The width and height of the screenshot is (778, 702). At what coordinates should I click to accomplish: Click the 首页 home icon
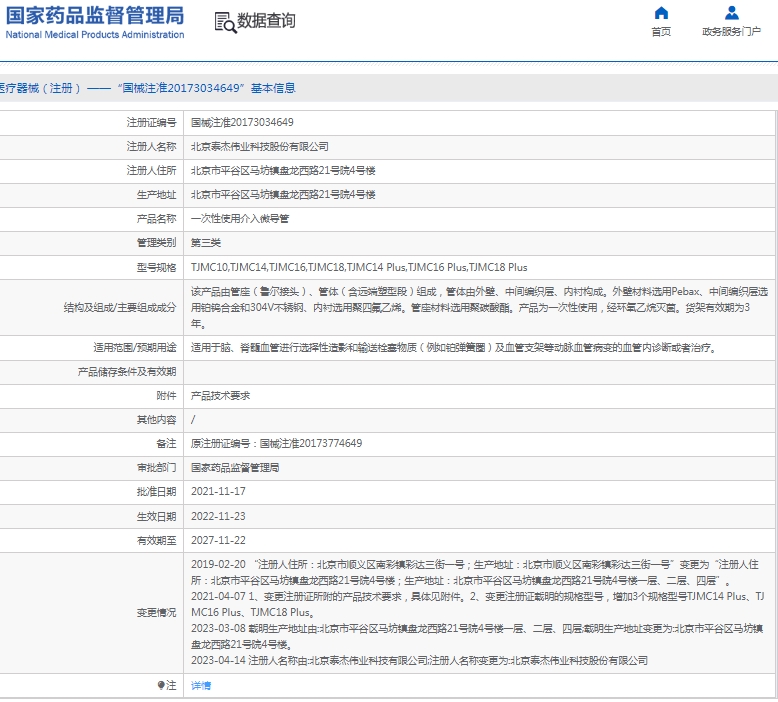click(661, 13)
